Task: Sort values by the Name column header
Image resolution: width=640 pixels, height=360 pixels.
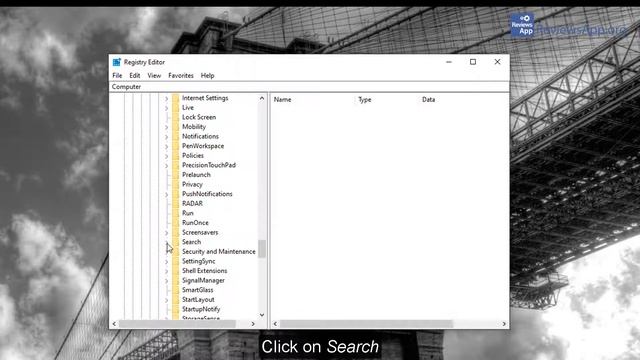Action: [x=282, y=100]
